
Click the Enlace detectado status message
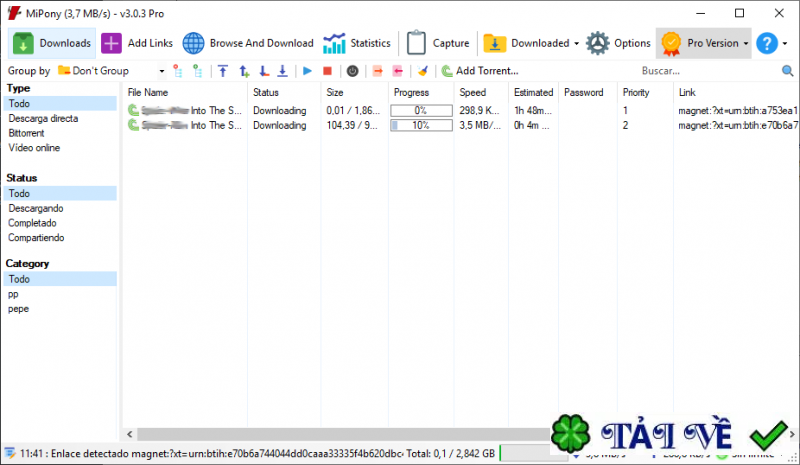coord(211,453)
